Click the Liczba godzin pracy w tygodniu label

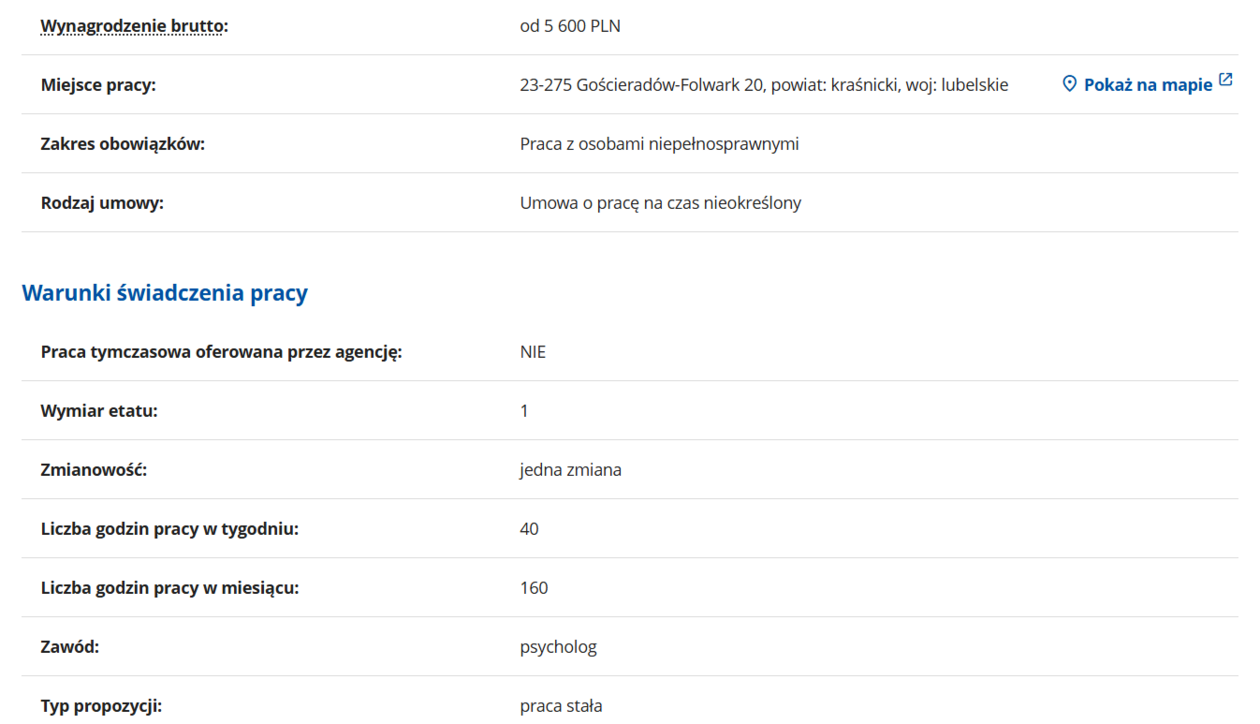tap(169, 529)
